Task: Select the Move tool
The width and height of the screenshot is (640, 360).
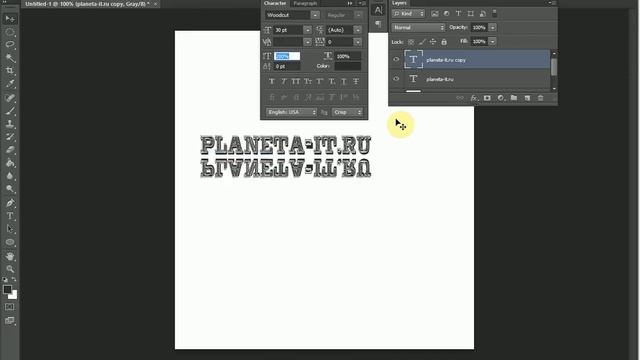Action: click(10, 19)
